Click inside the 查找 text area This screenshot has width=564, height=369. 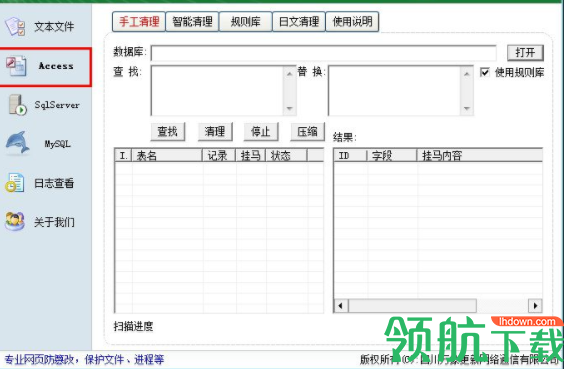[x=217, y=91]
